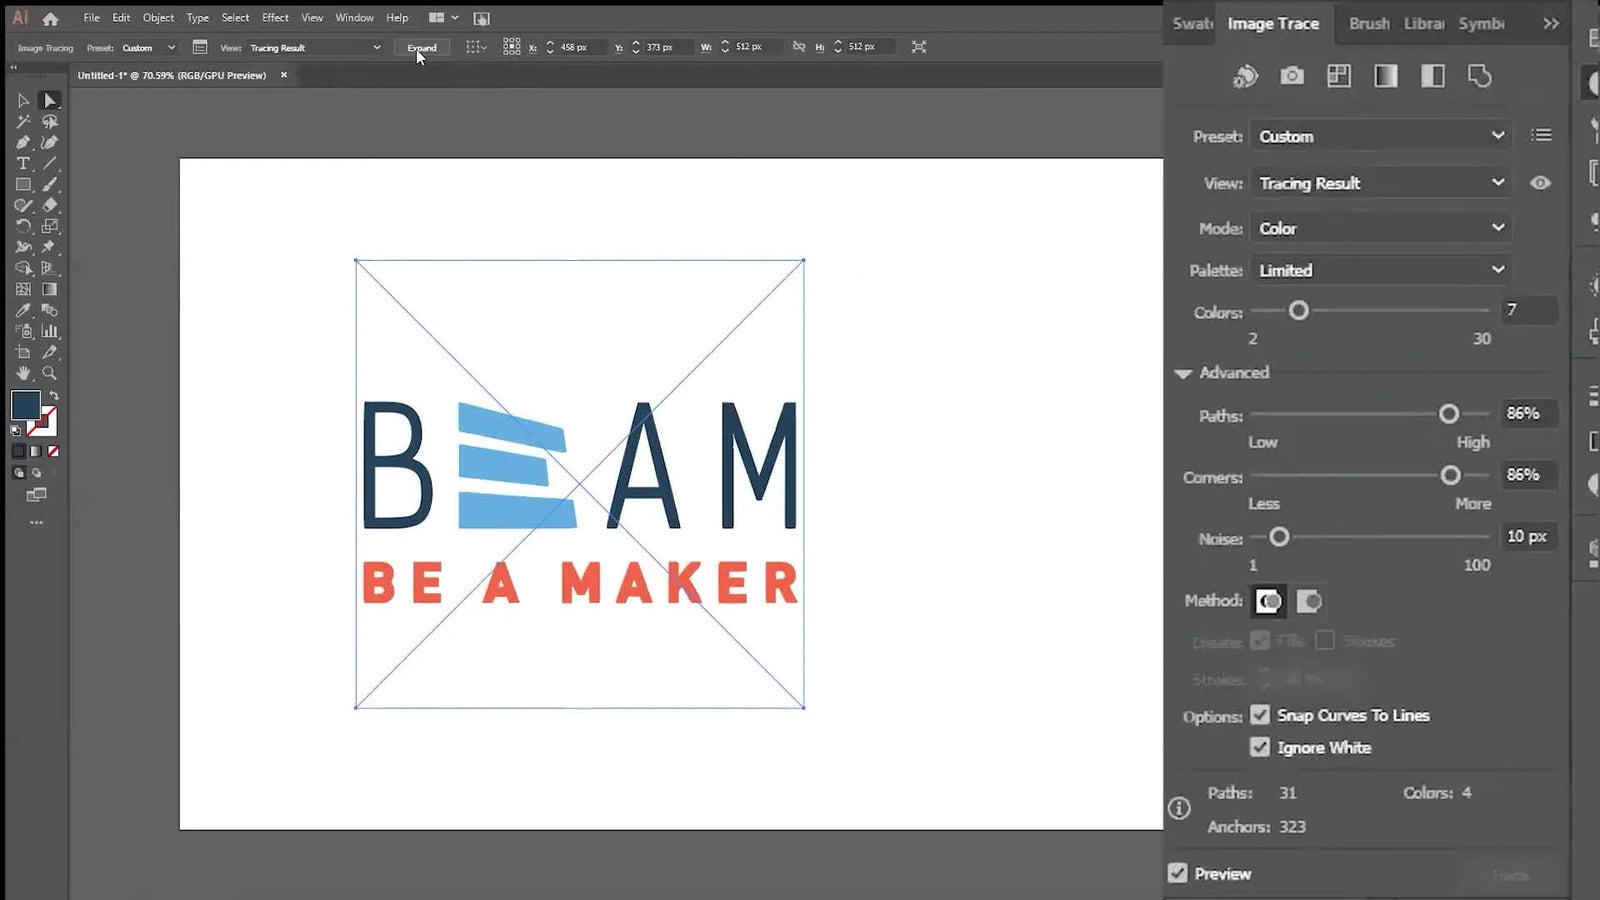Click the Colors slider handle
This screenshot has height=900, width=1600.
(x=1298, y=311)
